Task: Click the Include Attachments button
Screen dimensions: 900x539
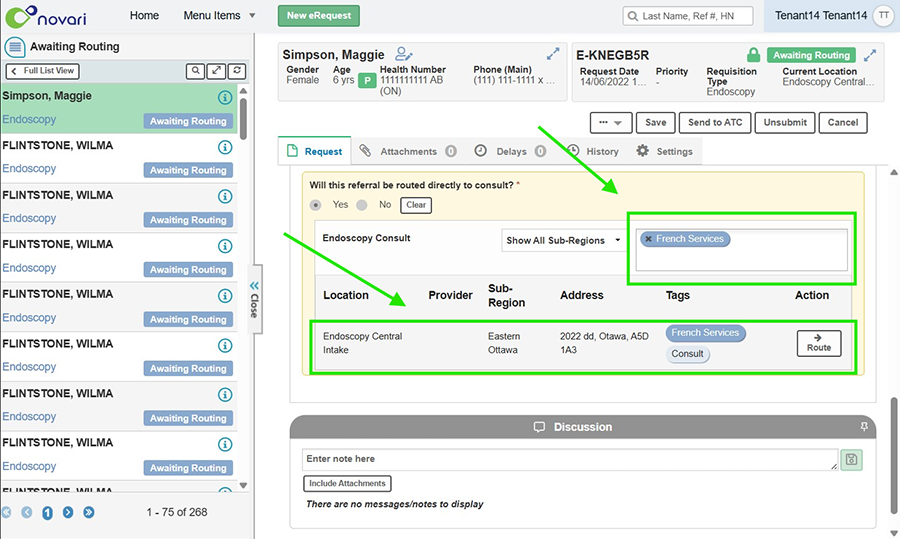Action: point(347,483)
